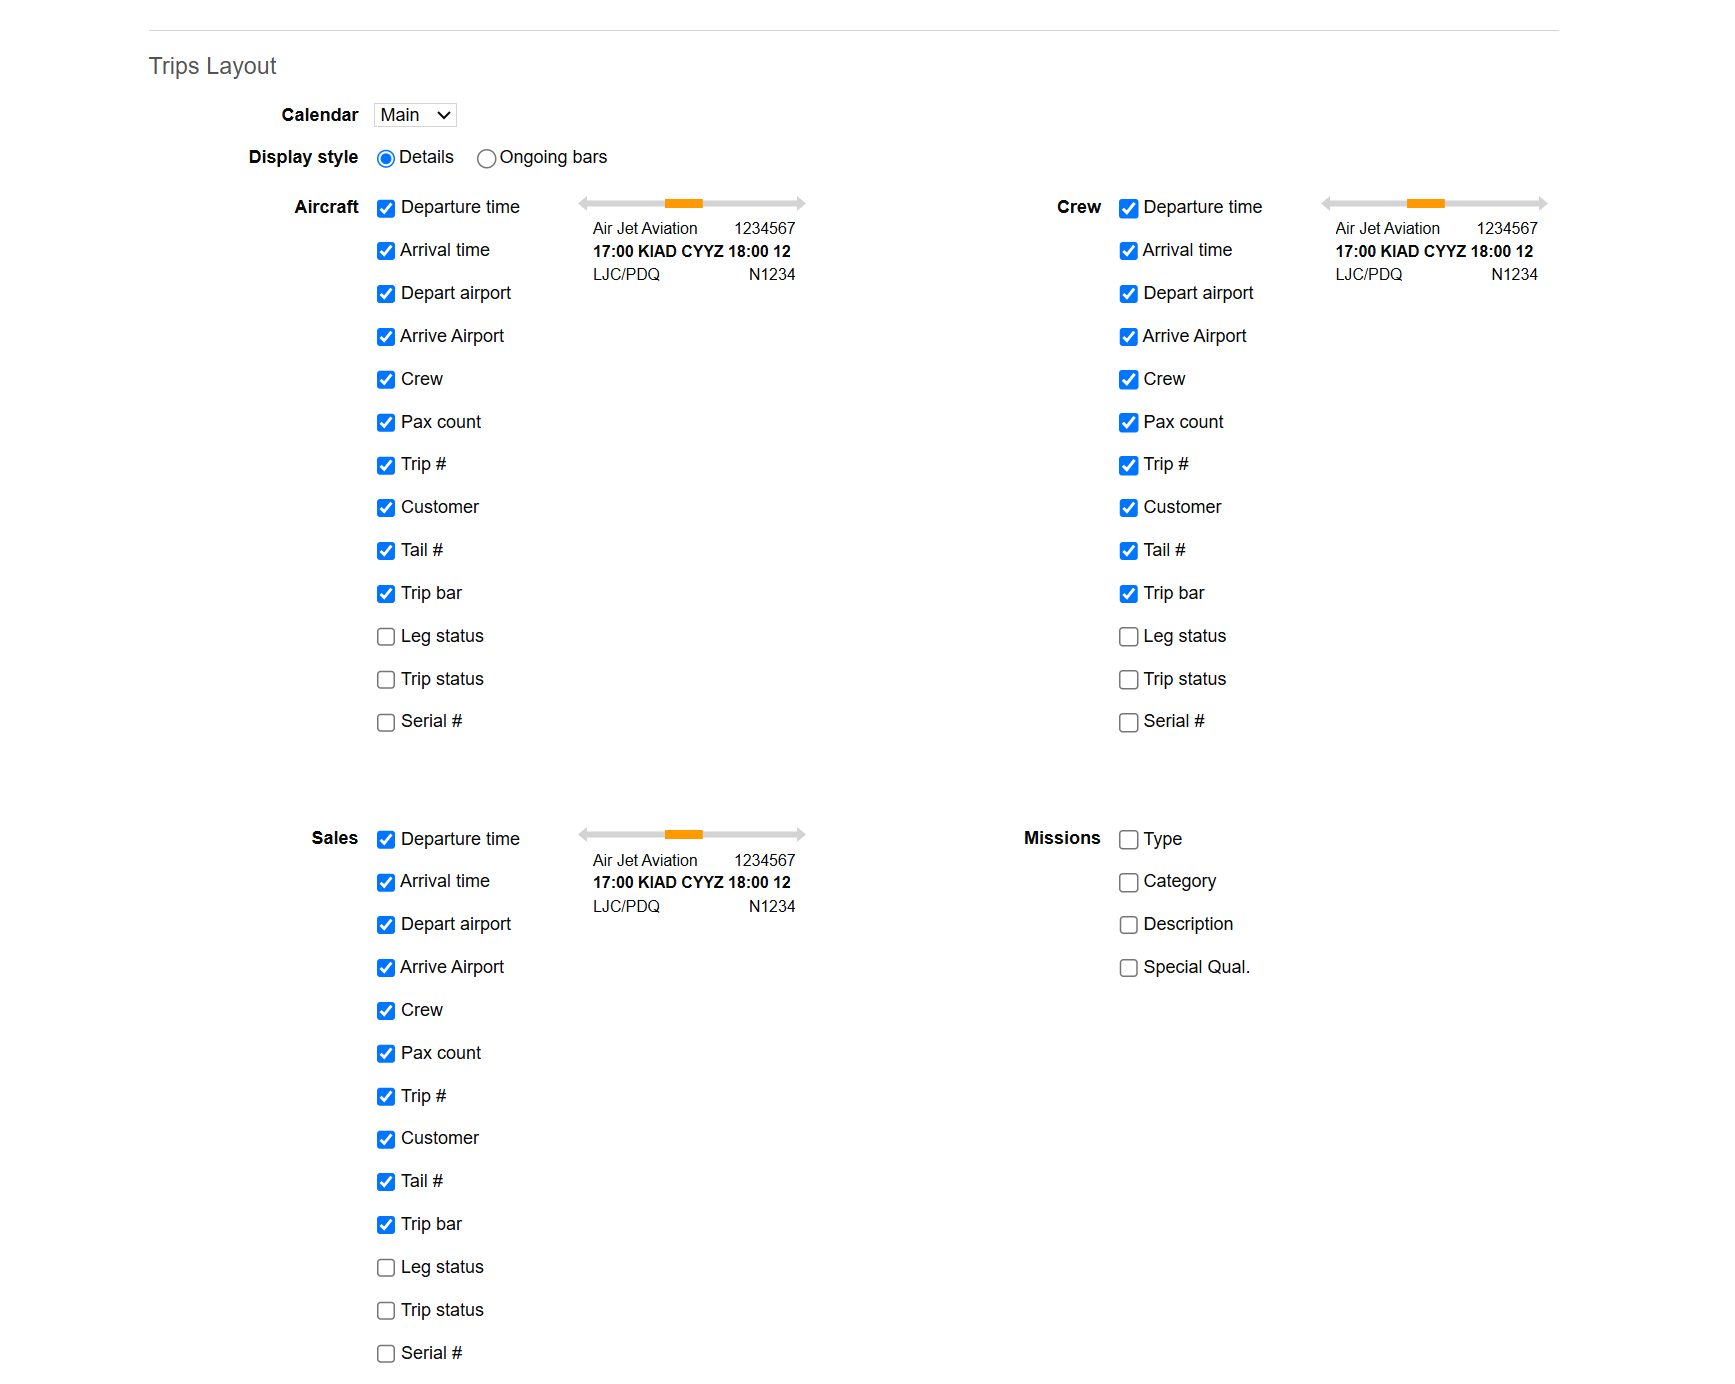Enable Leg status for Crew
The height and width of the screenshot is (1384, 1735).
coord(1128,636)
